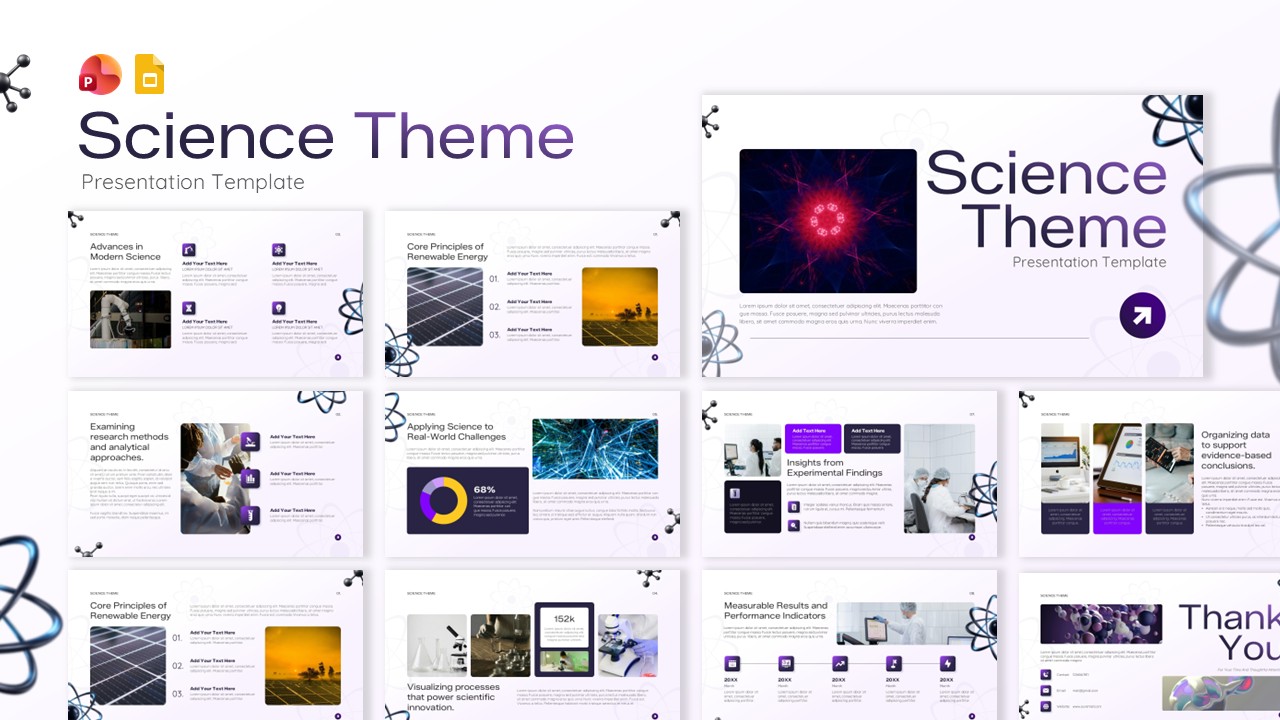Click the purple arrow button on the Science Theme cover
Screen dimensions: 1280x720
click(x=1142, y=315)
